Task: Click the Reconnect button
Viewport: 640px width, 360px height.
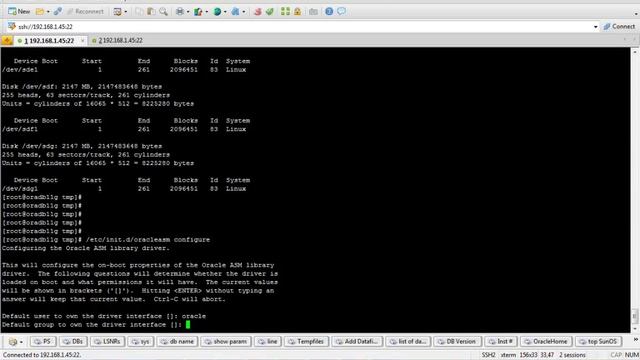Action: coord(85,11)
